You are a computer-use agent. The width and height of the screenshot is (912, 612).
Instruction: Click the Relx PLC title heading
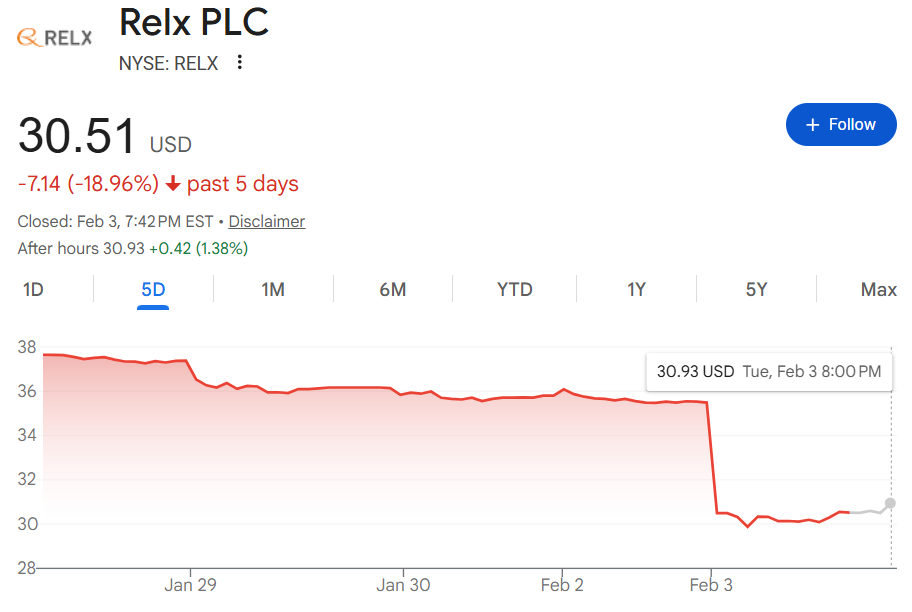tap(194, 22)
